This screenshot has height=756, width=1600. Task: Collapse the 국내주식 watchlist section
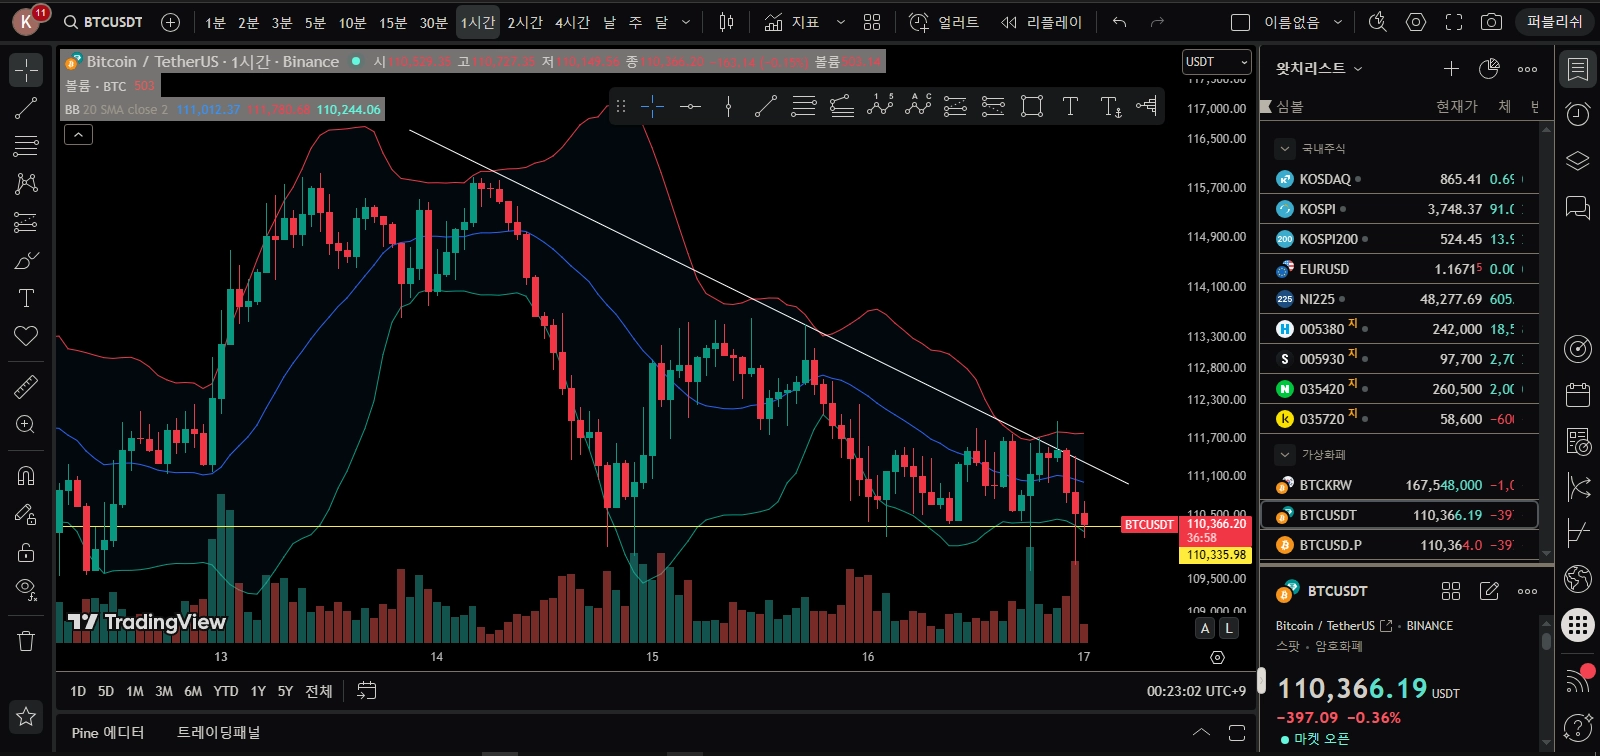click(x=1285, y=149)
